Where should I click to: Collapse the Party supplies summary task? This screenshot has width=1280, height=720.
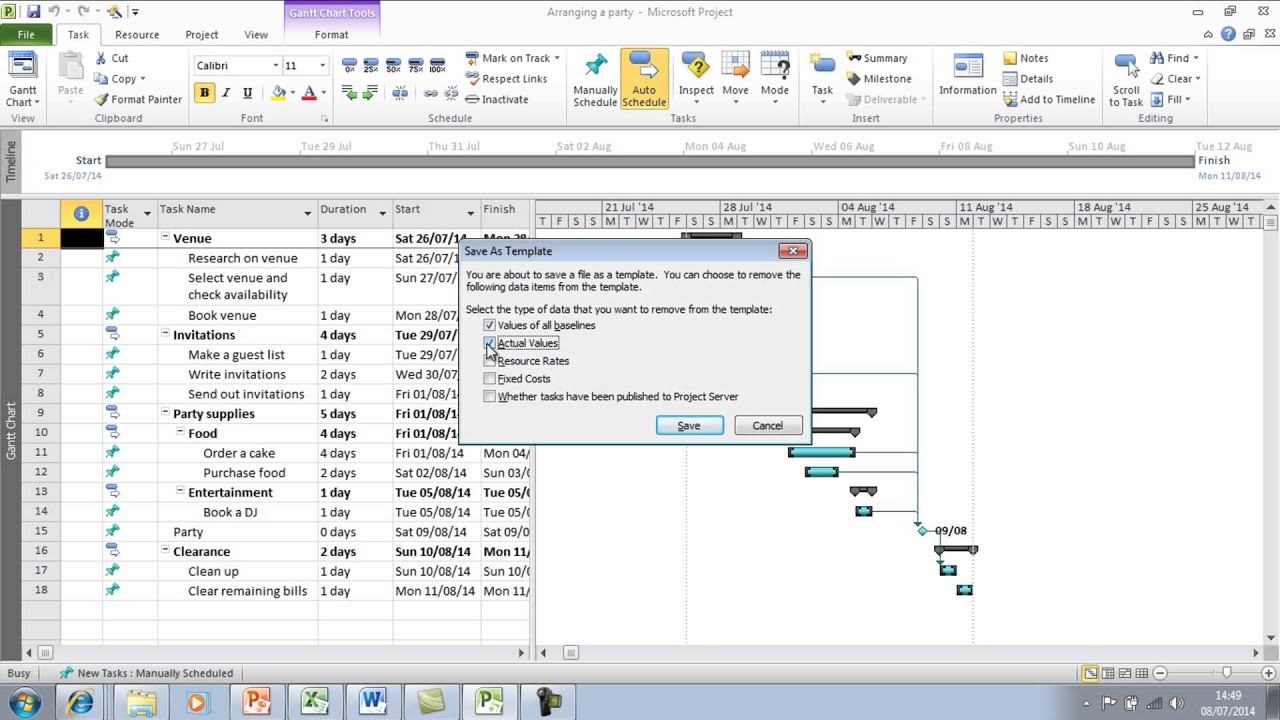coord(166,413)
